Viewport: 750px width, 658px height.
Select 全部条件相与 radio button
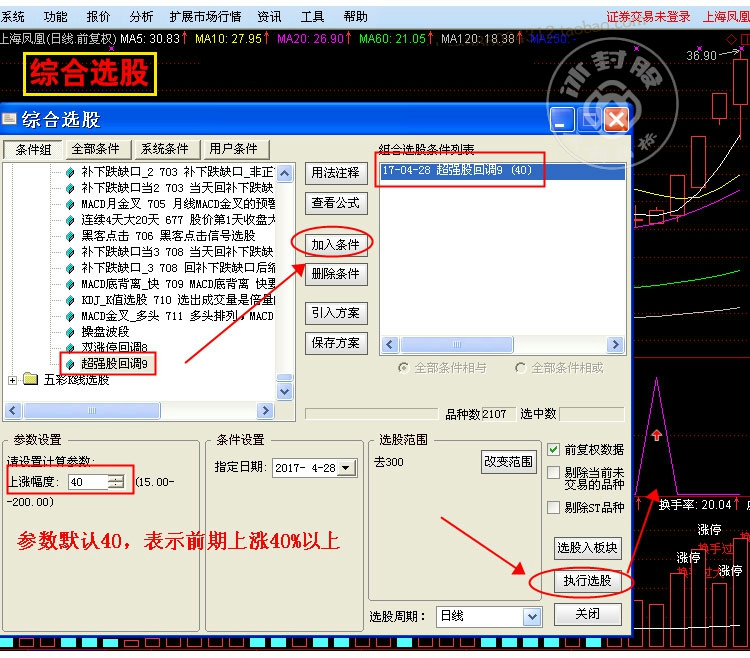(x=404, y=368)
